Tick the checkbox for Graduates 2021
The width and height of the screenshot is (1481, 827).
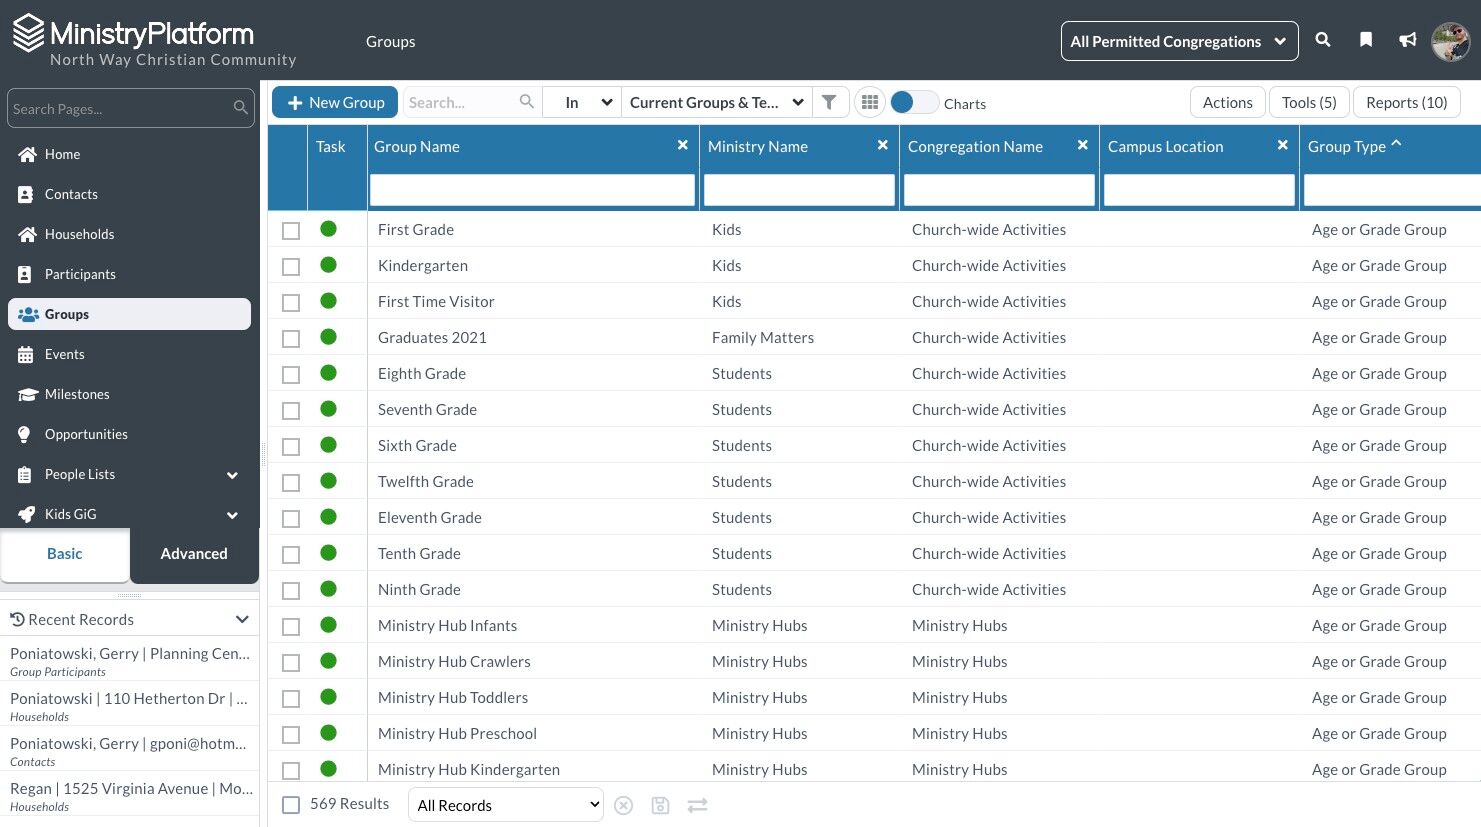coord(291,339)
